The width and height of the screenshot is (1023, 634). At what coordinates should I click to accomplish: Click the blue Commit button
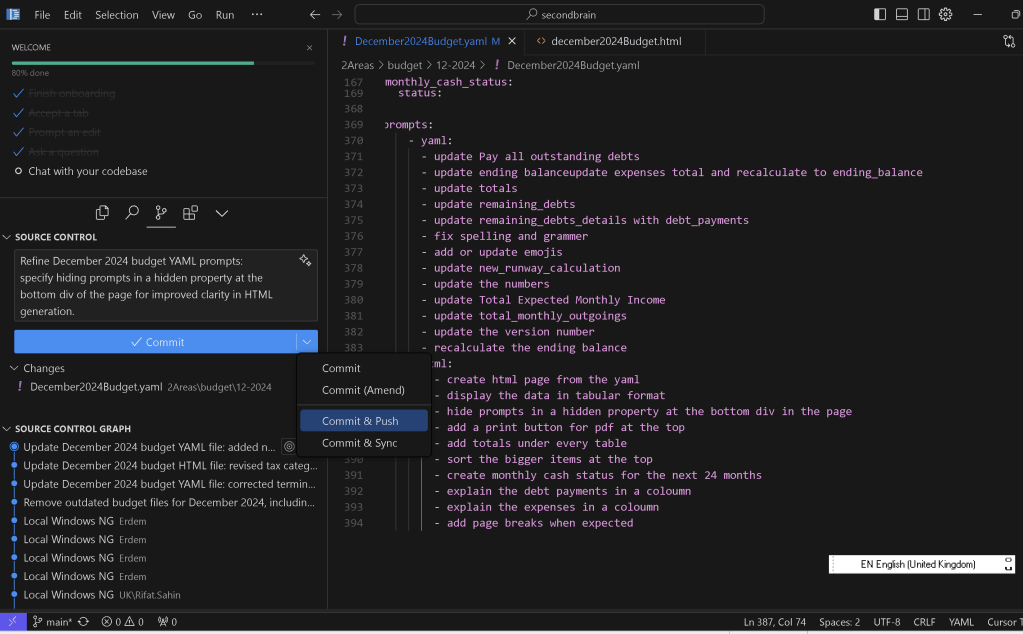pos(156,342)
